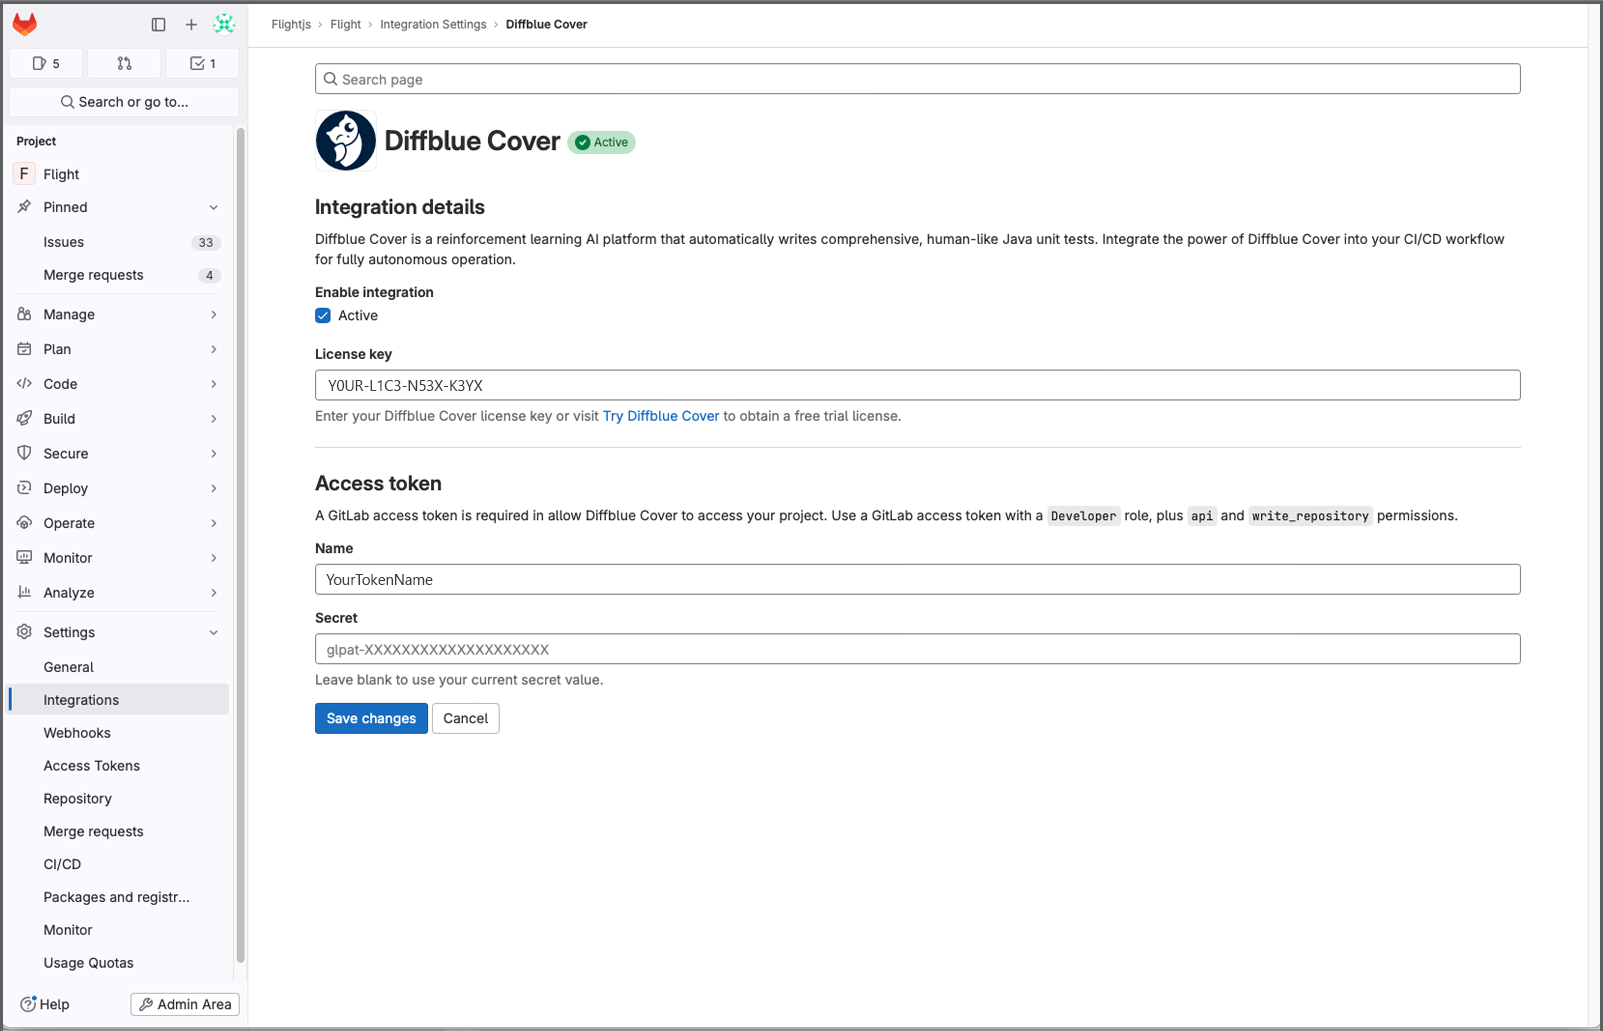The width and height of the screenshot is (1603, 1031).
Task: Toggle the sidebar collapse icon
Action: point(158,24)
